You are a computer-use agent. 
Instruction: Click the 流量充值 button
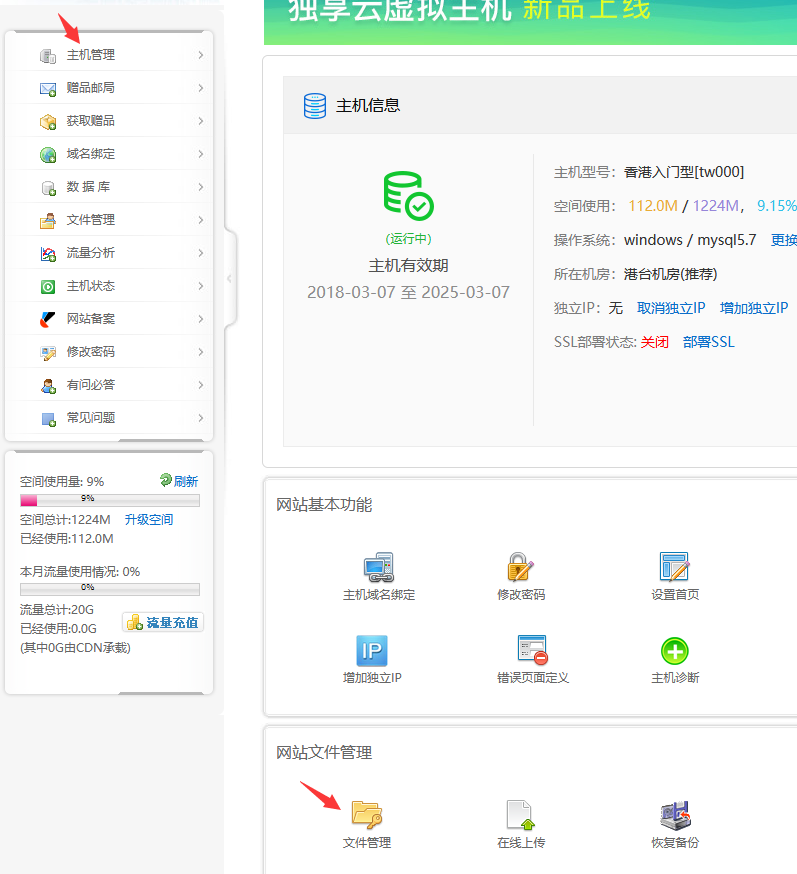click(163, 622)
